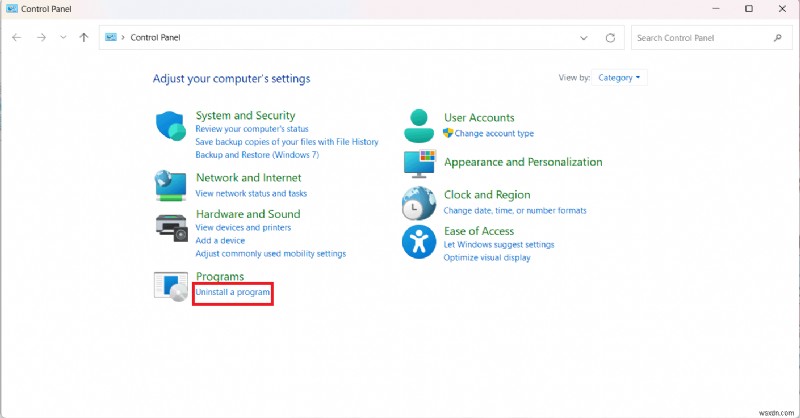The width and height of the screenshot is (800, 418).
Task: Click Let Windows suggest settings
Action: click(x=498, y=244)
